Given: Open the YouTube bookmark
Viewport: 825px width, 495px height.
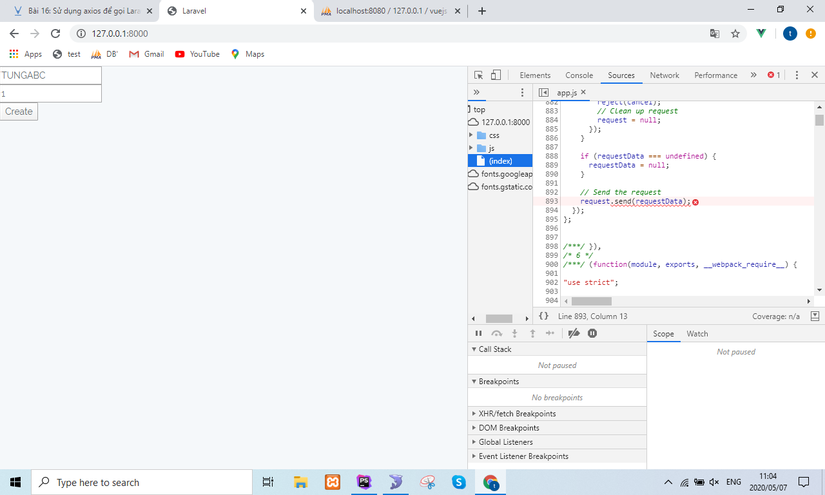Looking at the screenshot, I should coord(197,54).
